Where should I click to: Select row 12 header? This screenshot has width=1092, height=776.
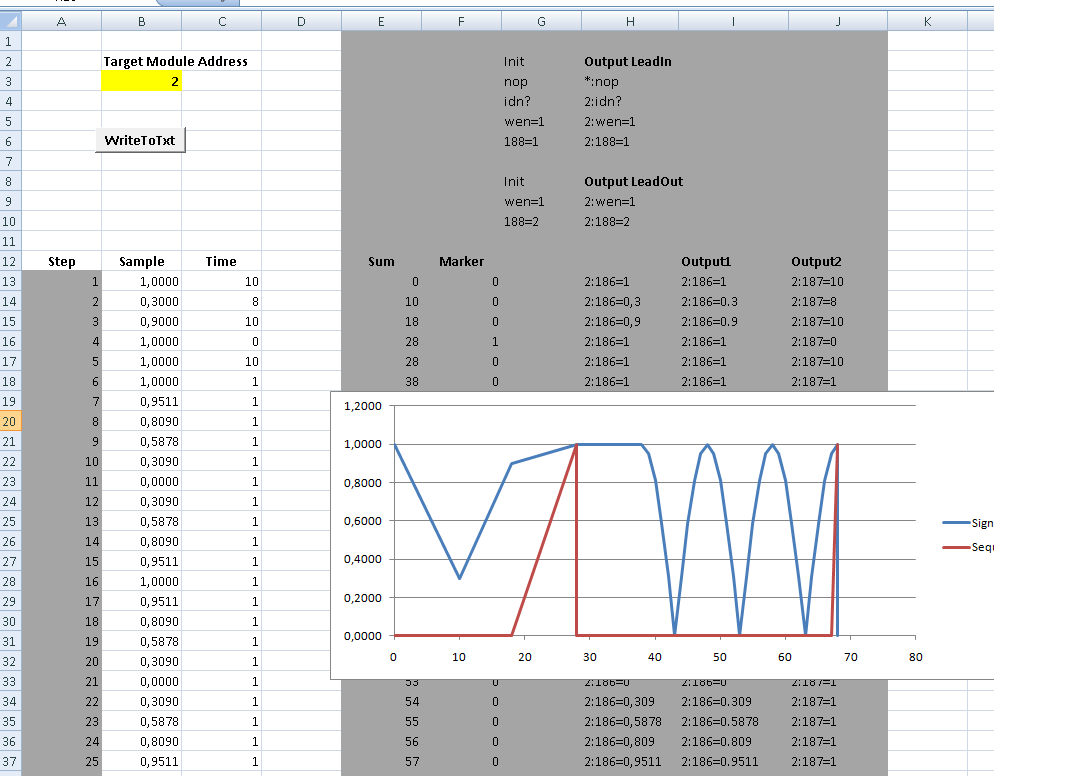[x=10, y=262]
